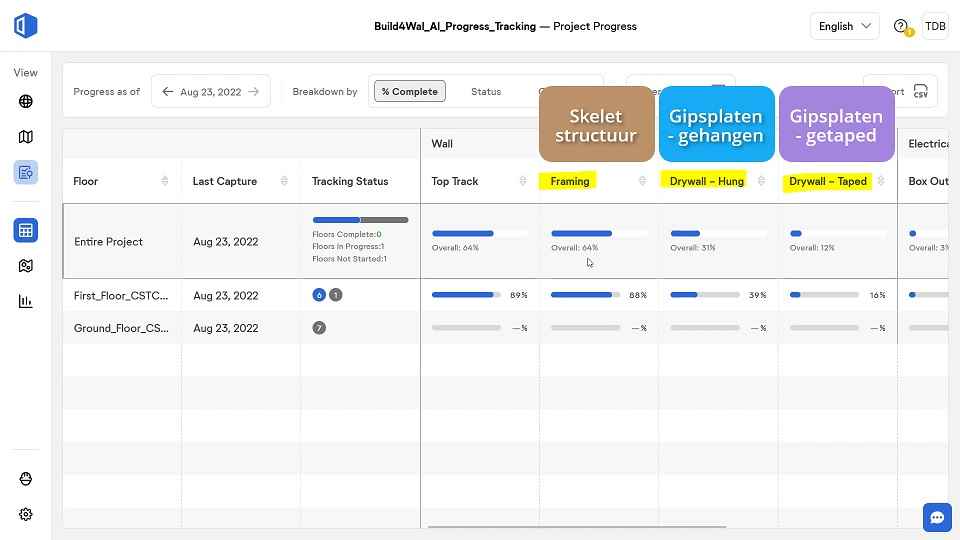Go to next date with right arrow
Screen dimensions: 960x540
[x=254, y=92]
